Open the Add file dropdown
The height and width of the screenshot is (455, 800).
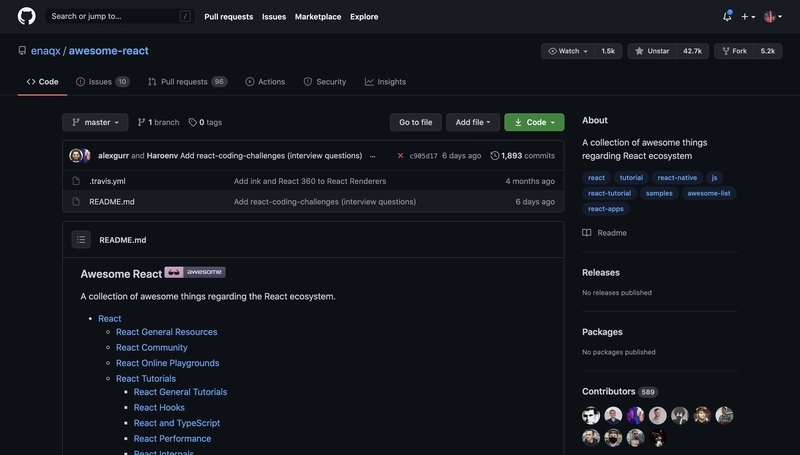[x=473, y=122]
